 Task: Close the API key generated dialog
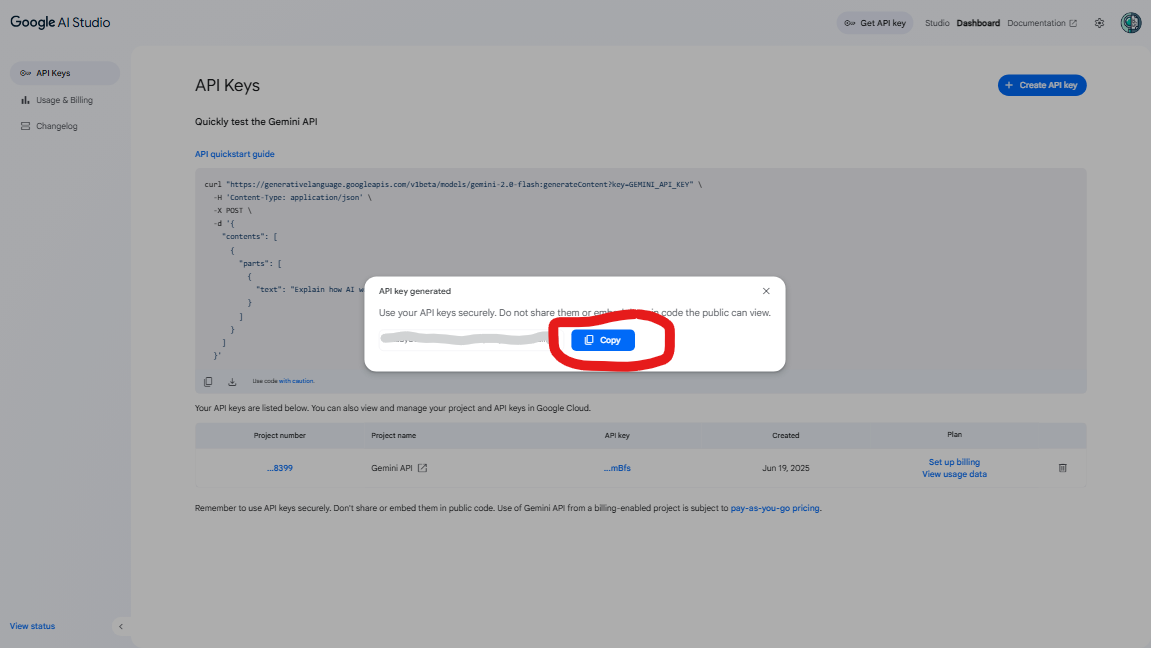pyautogui.click(x=766, y=291)
